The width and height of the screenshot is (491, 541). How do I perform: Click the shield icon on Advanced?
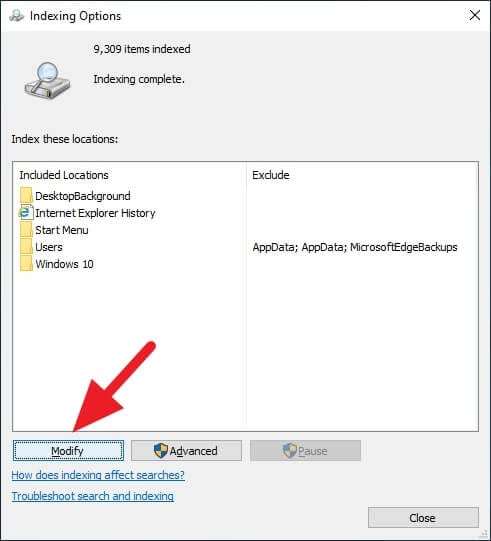(x=160, y=451)
